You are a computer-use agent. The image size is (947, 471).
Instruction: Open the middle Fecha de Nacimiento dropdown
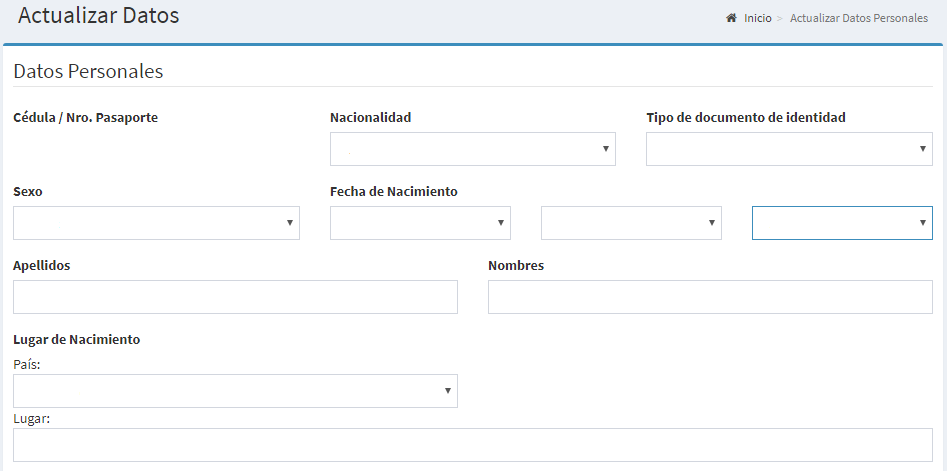631,223
